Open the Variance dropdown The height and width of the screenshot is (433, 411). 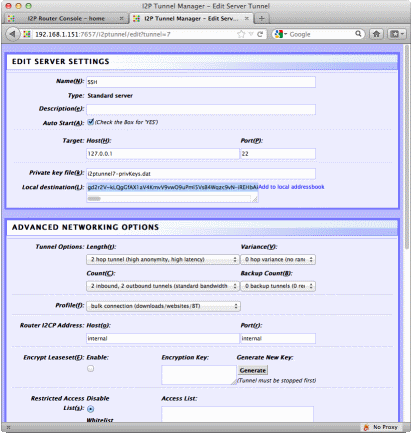click(x=278, y=259)
